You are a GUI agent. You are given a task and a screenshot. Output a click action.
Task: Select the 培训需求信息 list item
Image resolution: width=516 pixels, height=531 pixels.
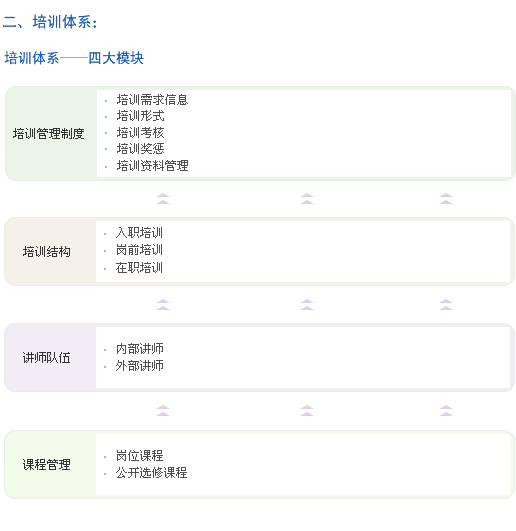point(152,100)
